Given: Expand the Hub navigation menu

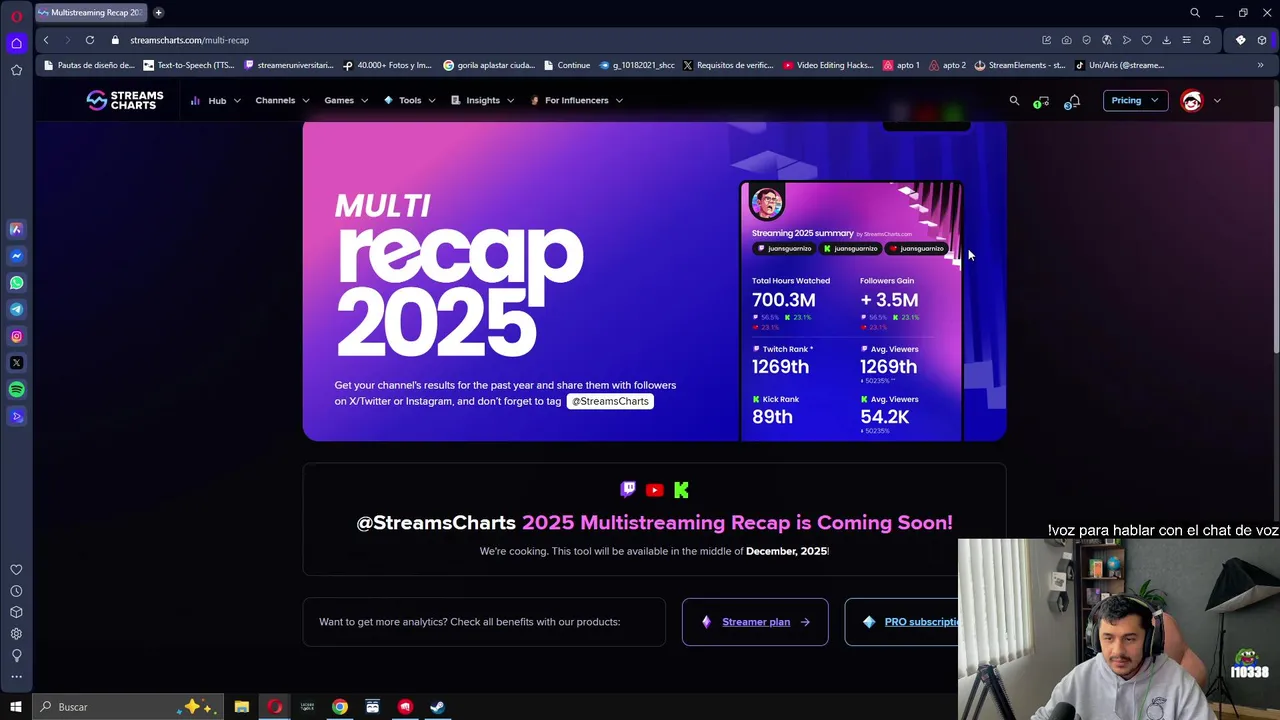Looking at the screenshot, I should pos(216,100).
